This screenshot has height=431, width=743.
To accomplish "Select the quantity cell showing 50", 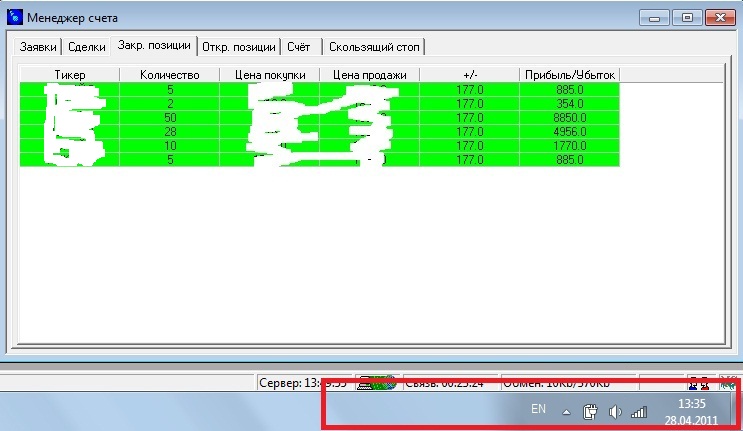I will (170, 117).
